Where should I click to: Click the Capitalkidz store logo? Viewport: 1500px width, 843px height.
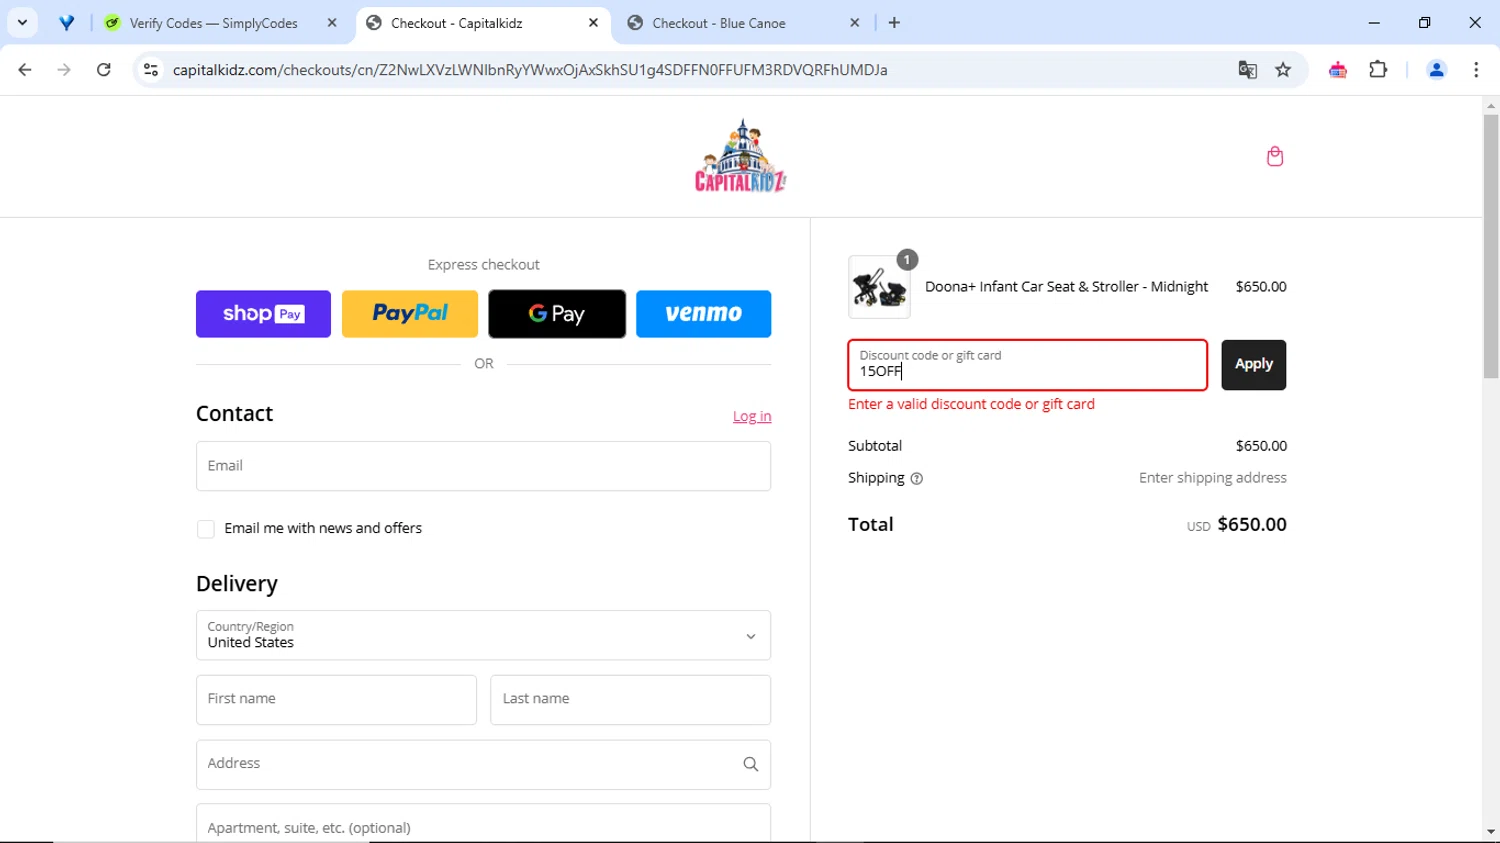(741, 156)
